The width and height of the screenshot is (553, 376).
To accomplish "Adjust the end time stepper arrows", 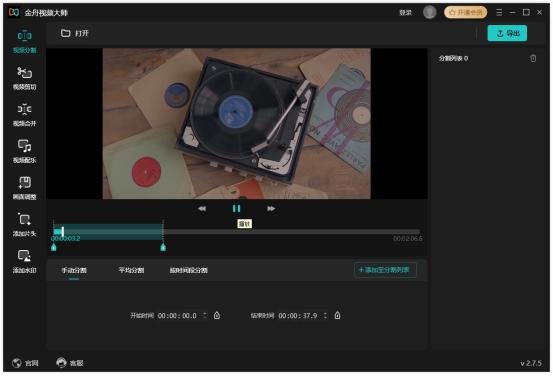I will click(x=325, y=315).
